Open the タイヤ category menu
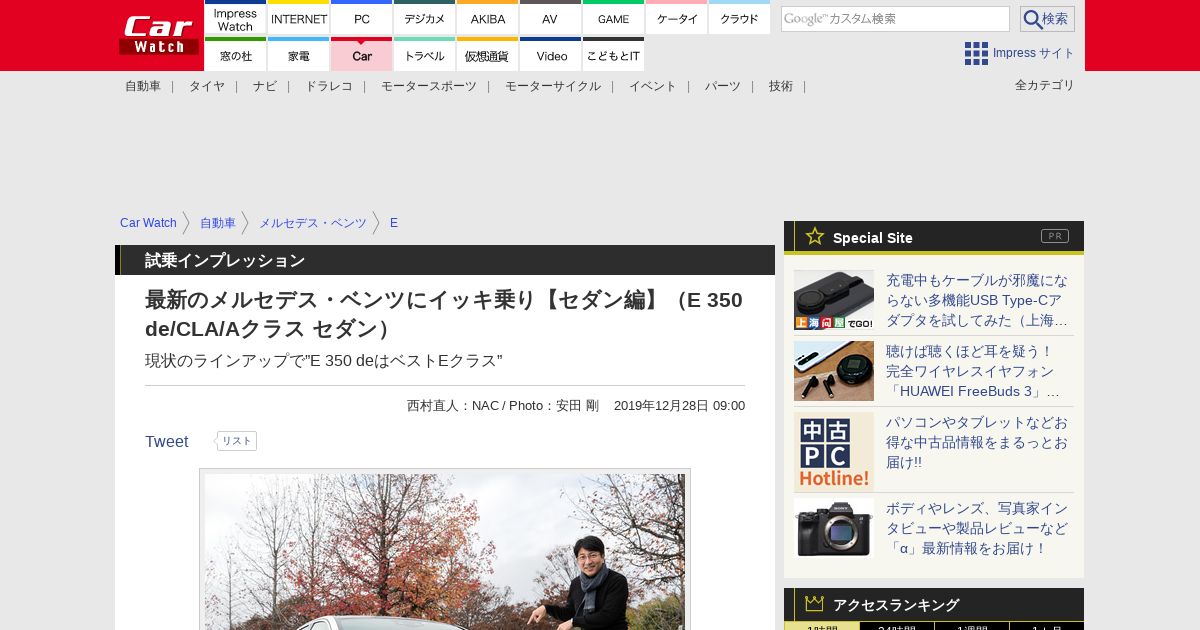Viewport: 1200px width, 630px height. click(x=207, y=86)
